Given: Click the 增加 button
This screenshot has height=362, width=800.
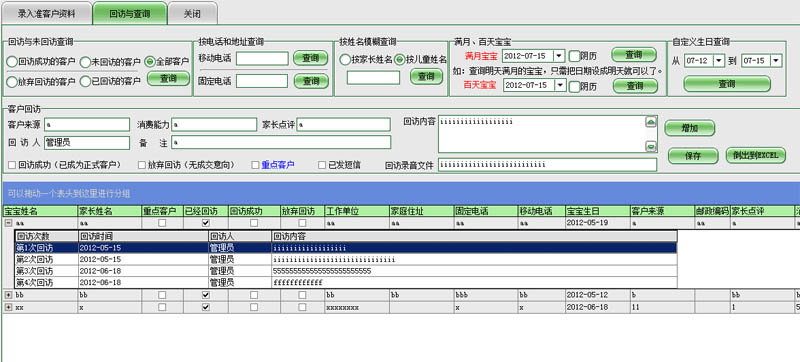Looking at the screenshot, I should (x=690, y=128).
